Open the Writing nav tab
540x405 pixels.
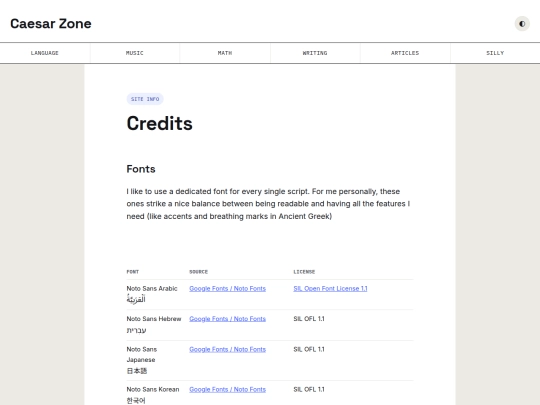(315, 53)
